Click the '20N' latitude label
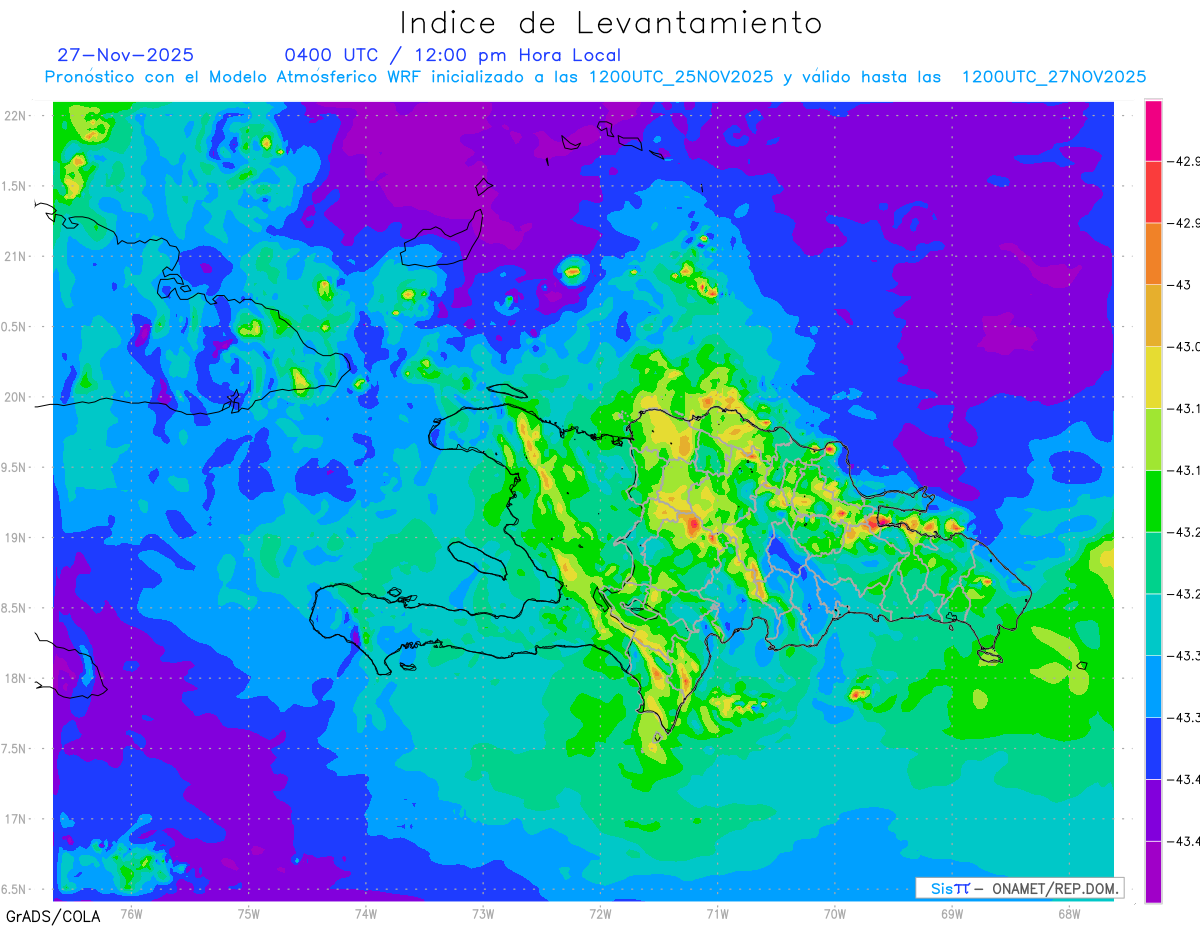 (17, 397)
